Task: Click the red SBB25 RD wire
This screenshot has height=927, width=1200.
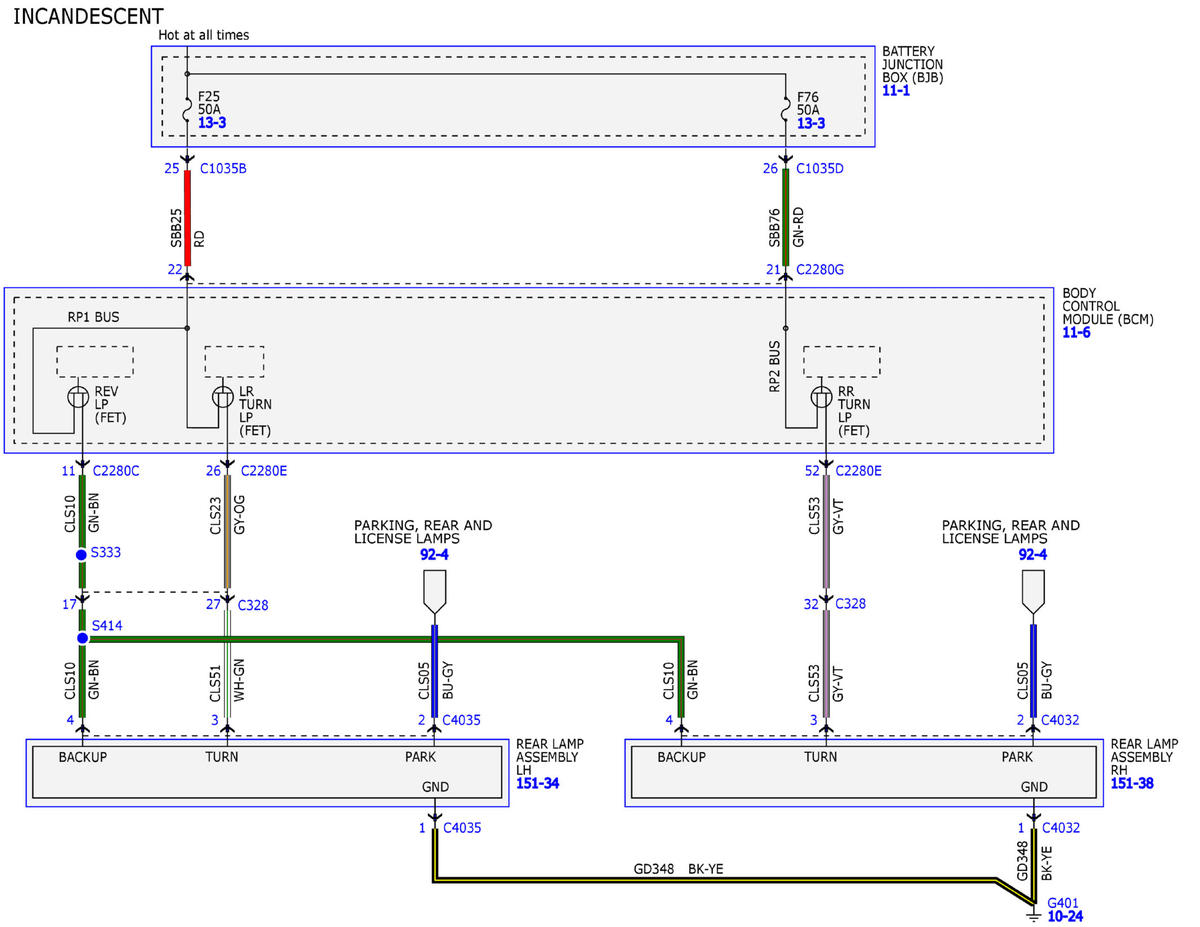Action: pyautogui.click(x=187, y=217)
